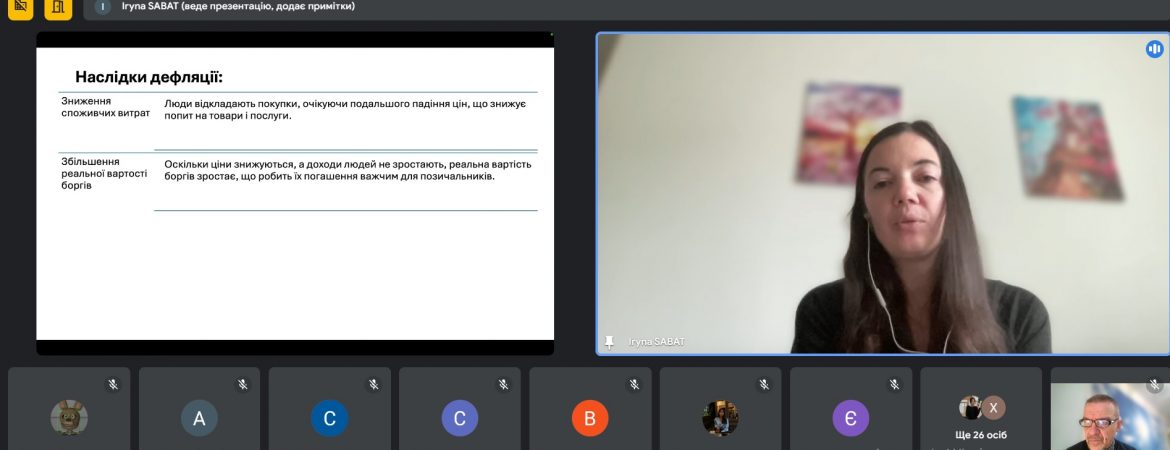This screenshot has height=450, width=1170.
Task: Click the 'I' presenter avatar in the top bar
Action: pos(103,7)
